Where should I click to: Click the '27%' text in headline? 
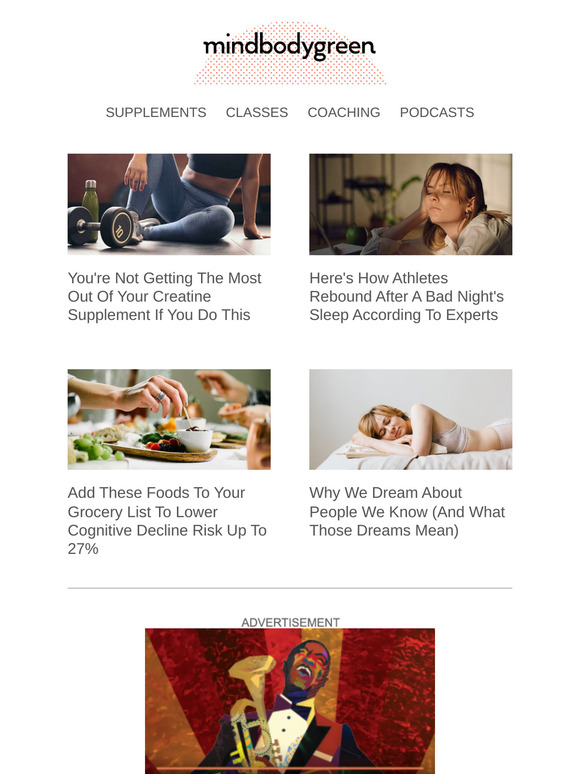[83, 549]
